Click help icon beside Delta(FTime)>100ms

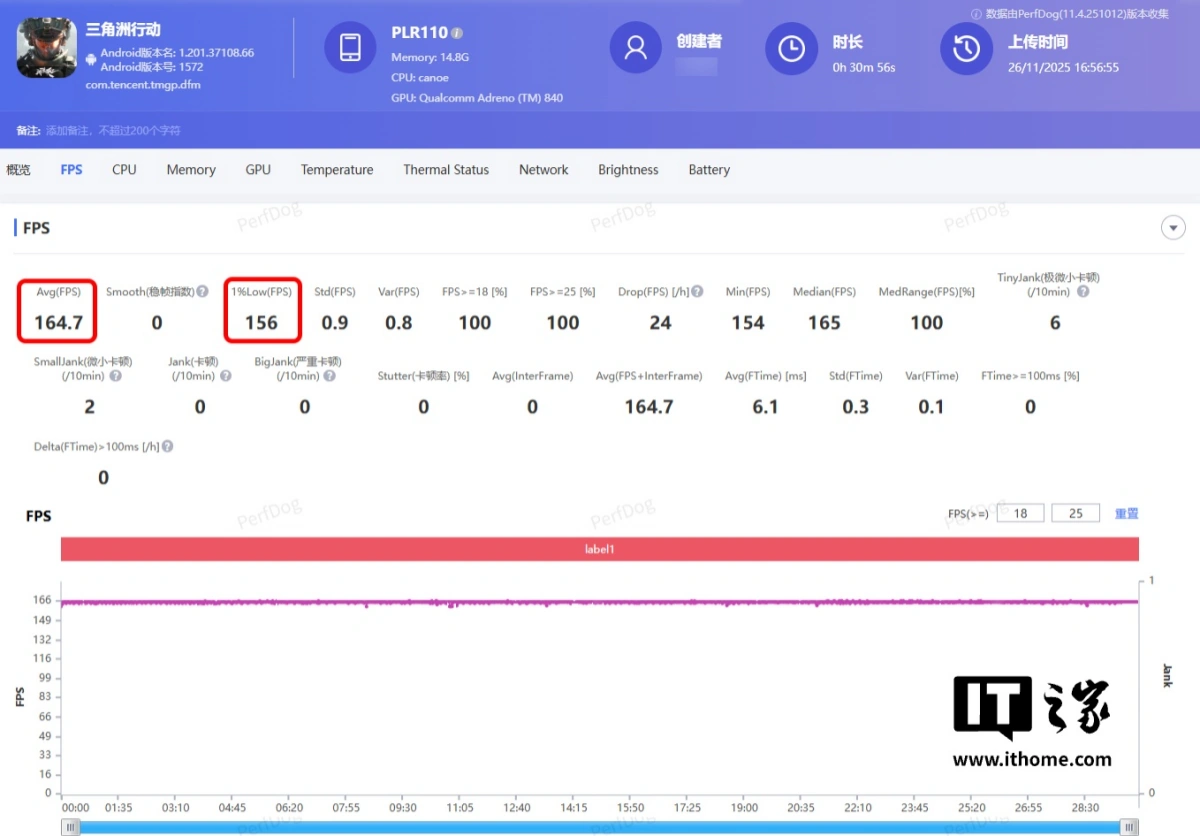point(168,446)
